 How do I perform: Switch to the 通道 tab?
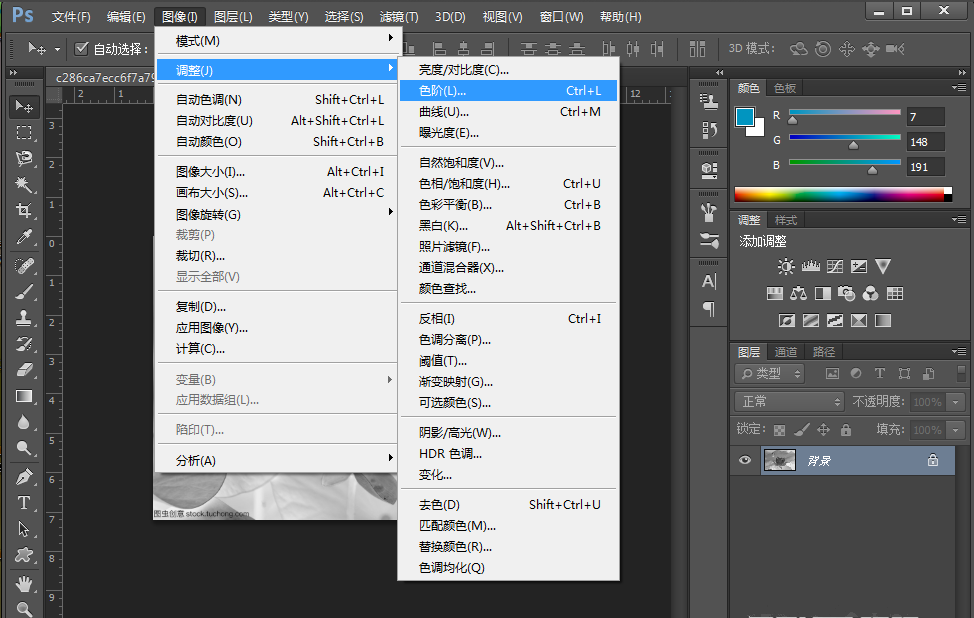tap(785, 352)
